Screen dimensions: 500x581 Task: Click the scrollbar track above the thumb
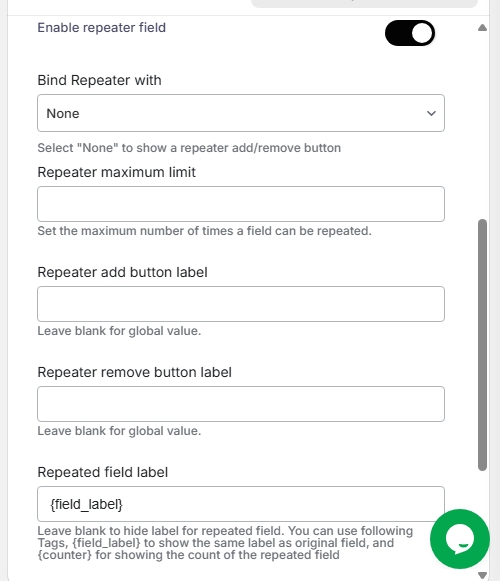(482, 126)
